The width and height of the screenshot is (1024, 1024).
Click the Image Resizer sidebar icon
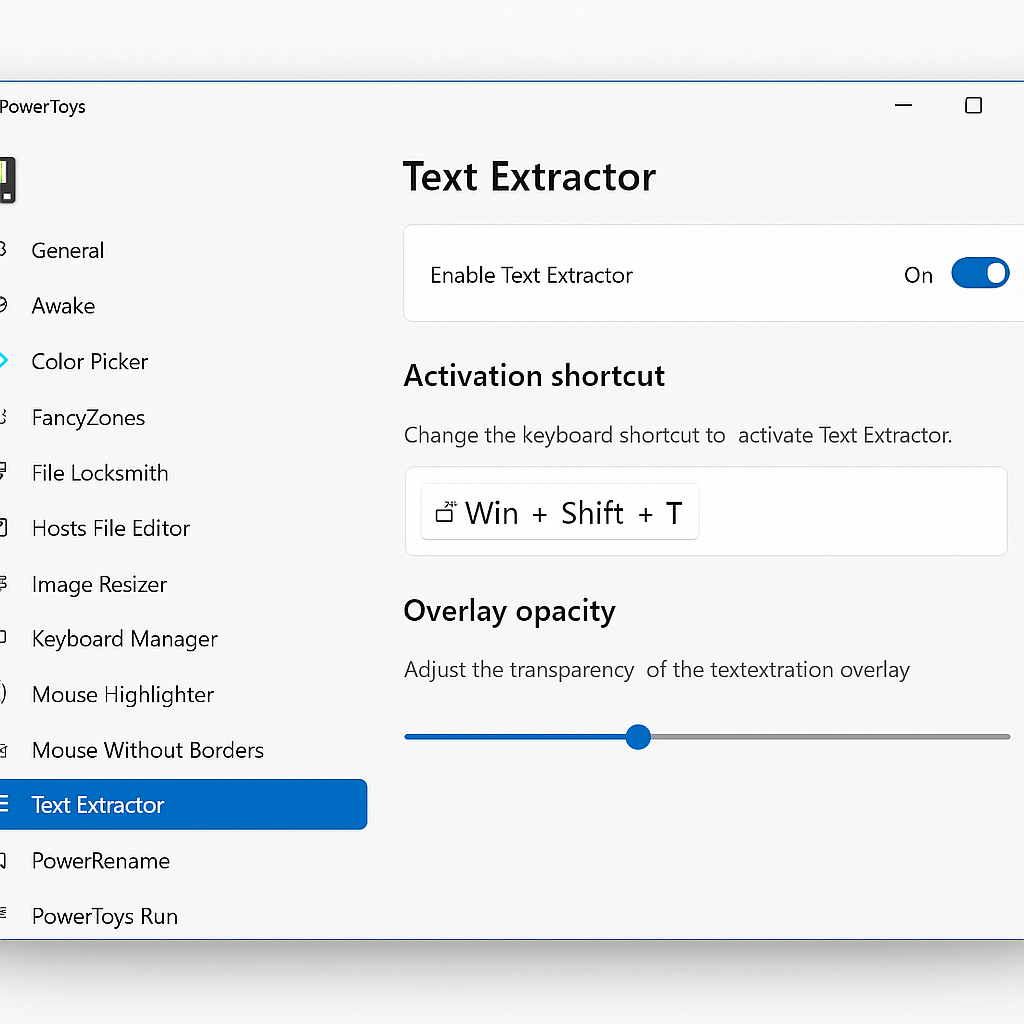[x=4, y=583]
